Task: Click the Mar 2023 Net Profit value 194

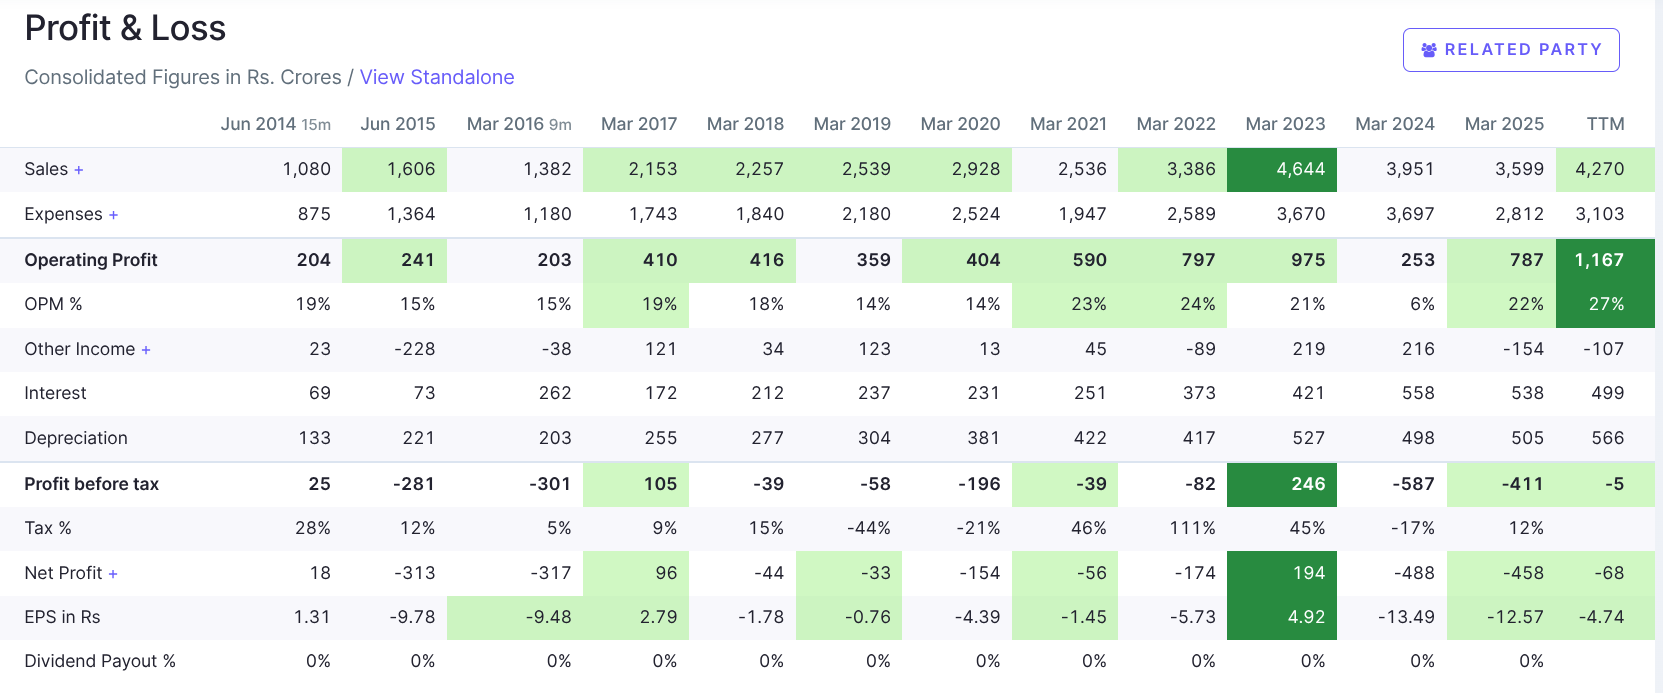Action: coord(1308,573)
